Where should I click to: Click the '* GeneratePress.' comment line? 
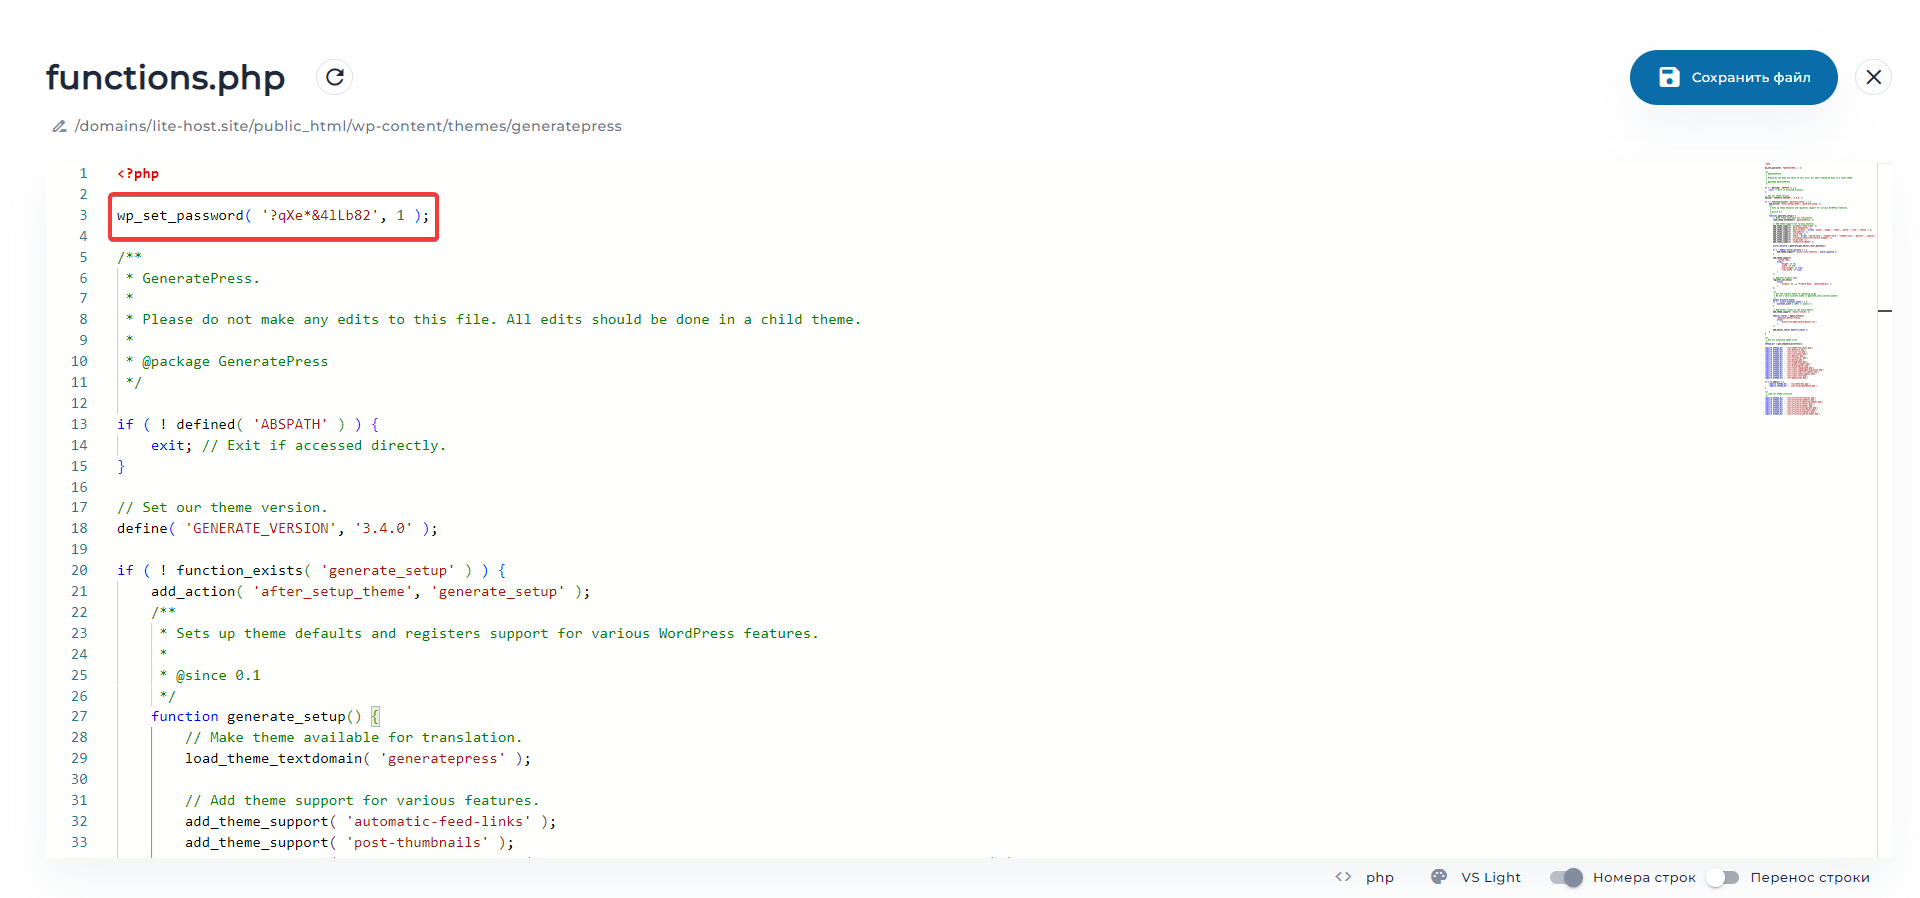(x=192, y=279)
